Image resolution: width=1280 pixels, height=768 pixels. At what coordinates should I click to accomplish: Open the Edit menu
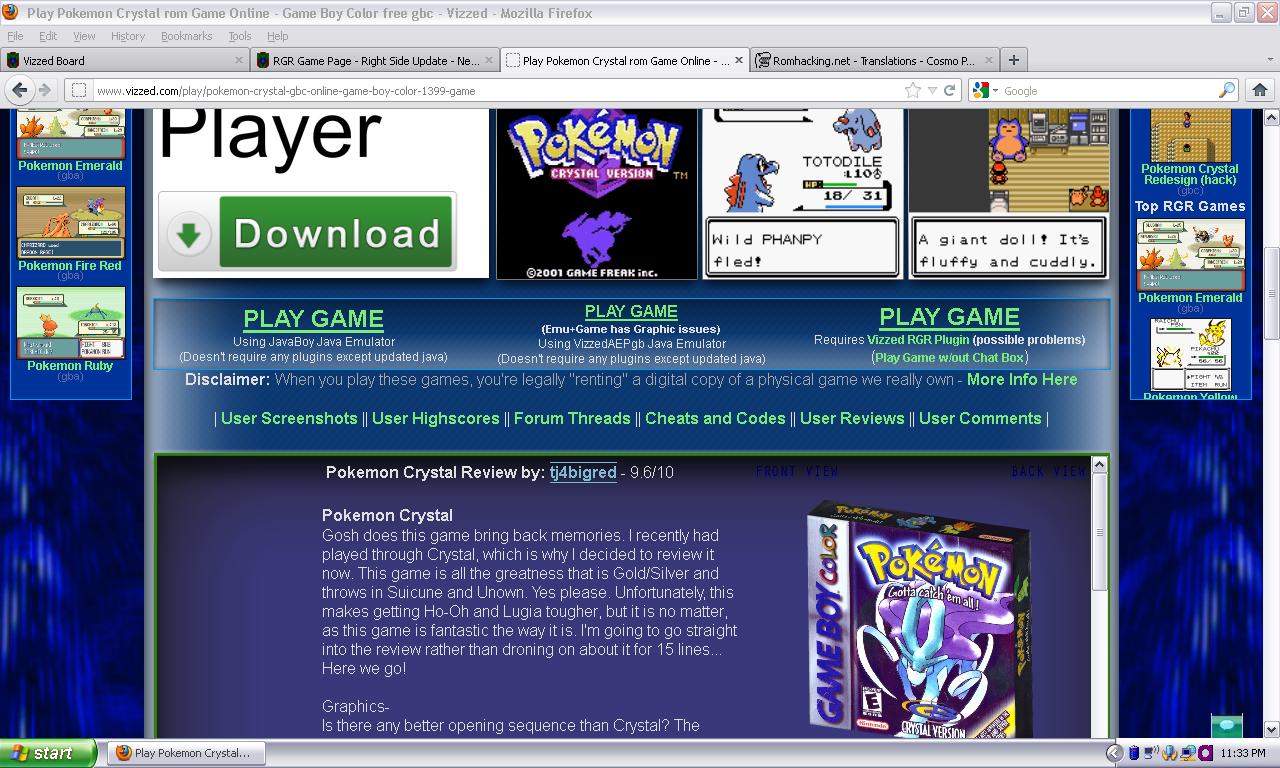pos(48,36)
